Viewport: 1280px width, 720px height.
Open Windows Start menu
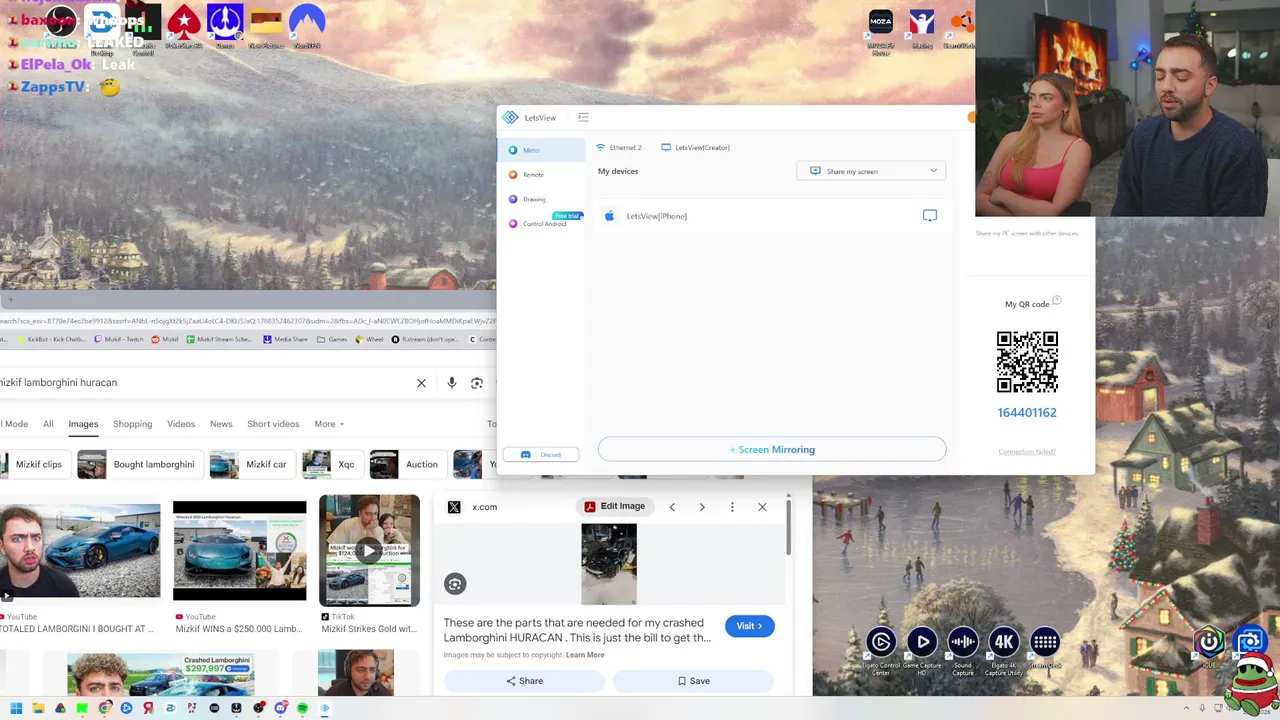pos(16,709)
